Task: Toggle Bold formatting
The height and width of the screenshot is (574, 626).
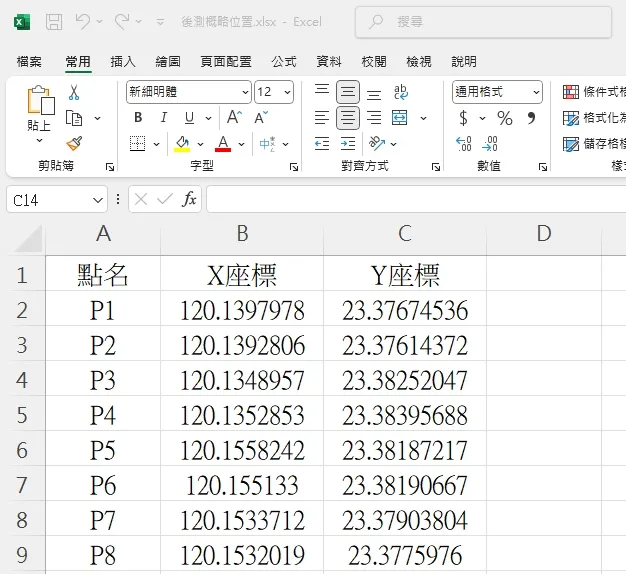Action: pos(138,117)
